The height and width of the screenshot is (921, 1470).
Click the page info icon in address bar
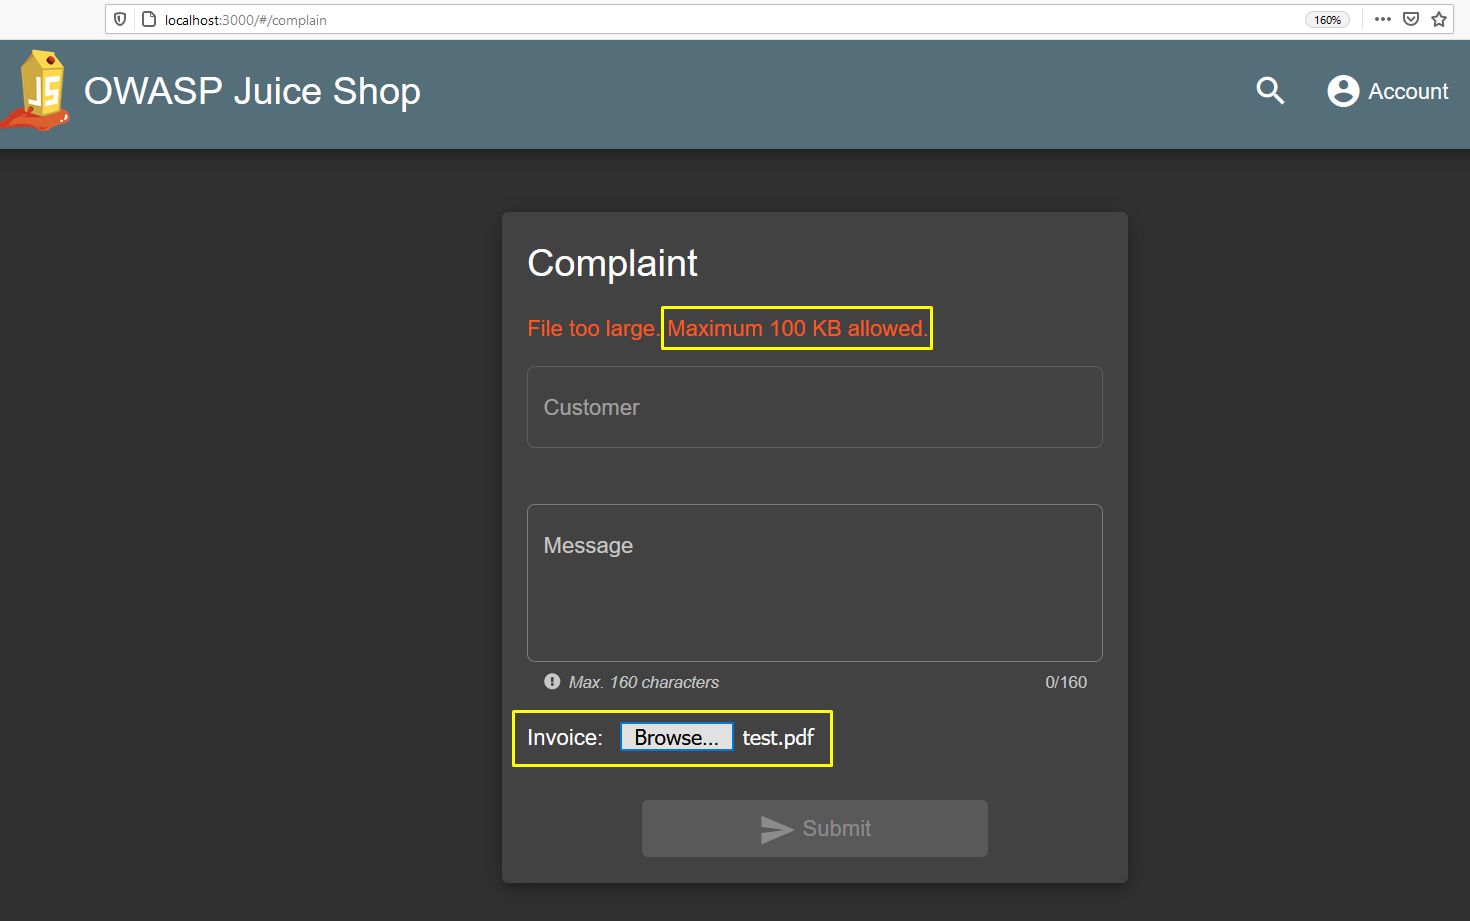point(148,19)
